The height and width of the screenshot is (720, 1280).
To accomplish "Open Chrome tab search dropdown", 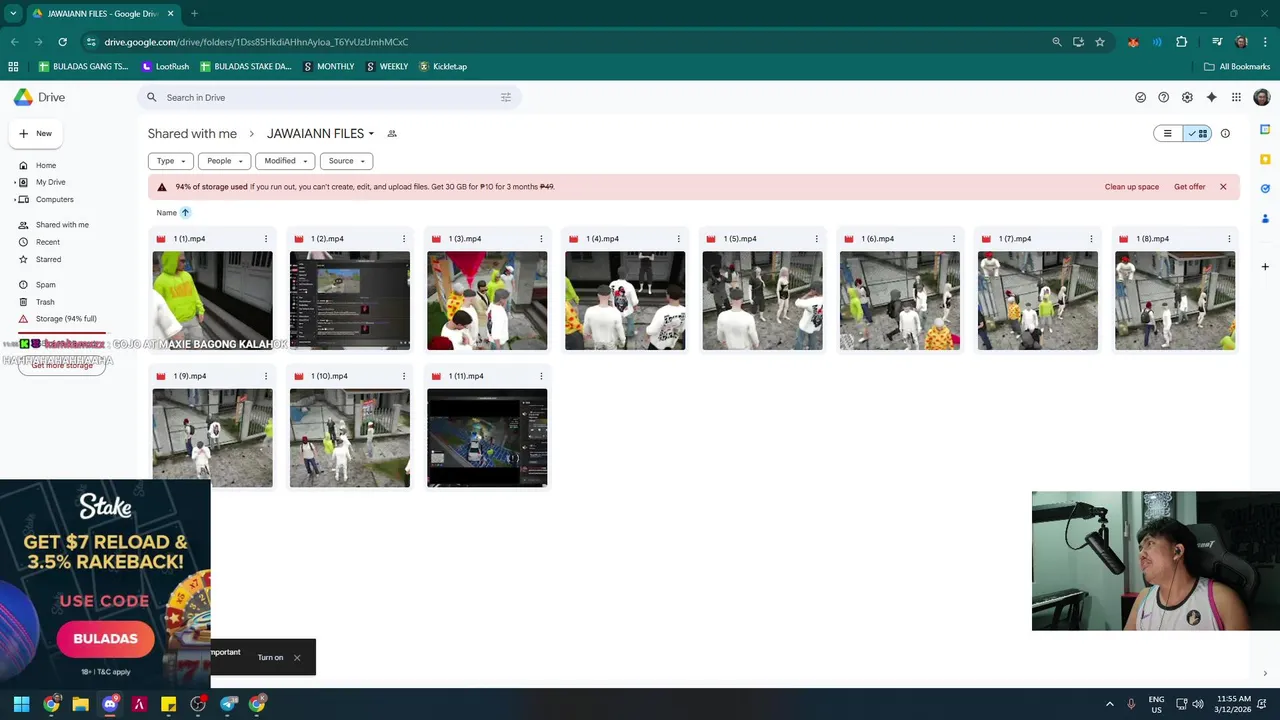I will pyautogui.click(x=13, y=13).
